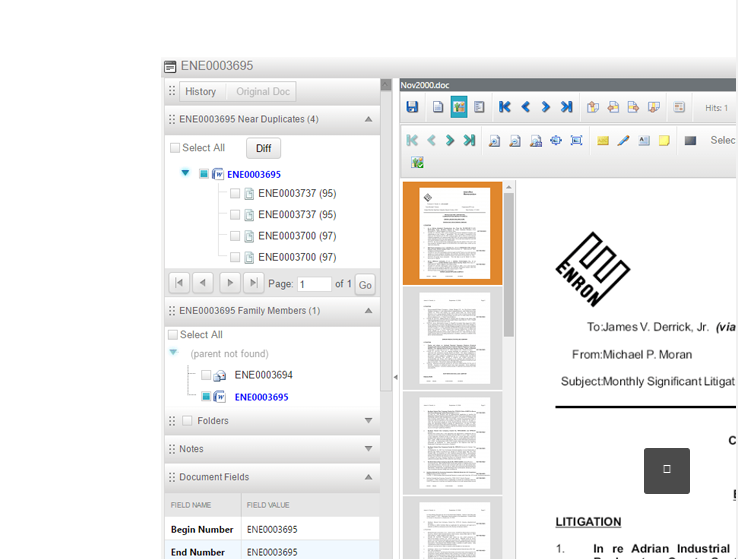Open the History tab
The image size is (738, 559).
tap(200, 91)
